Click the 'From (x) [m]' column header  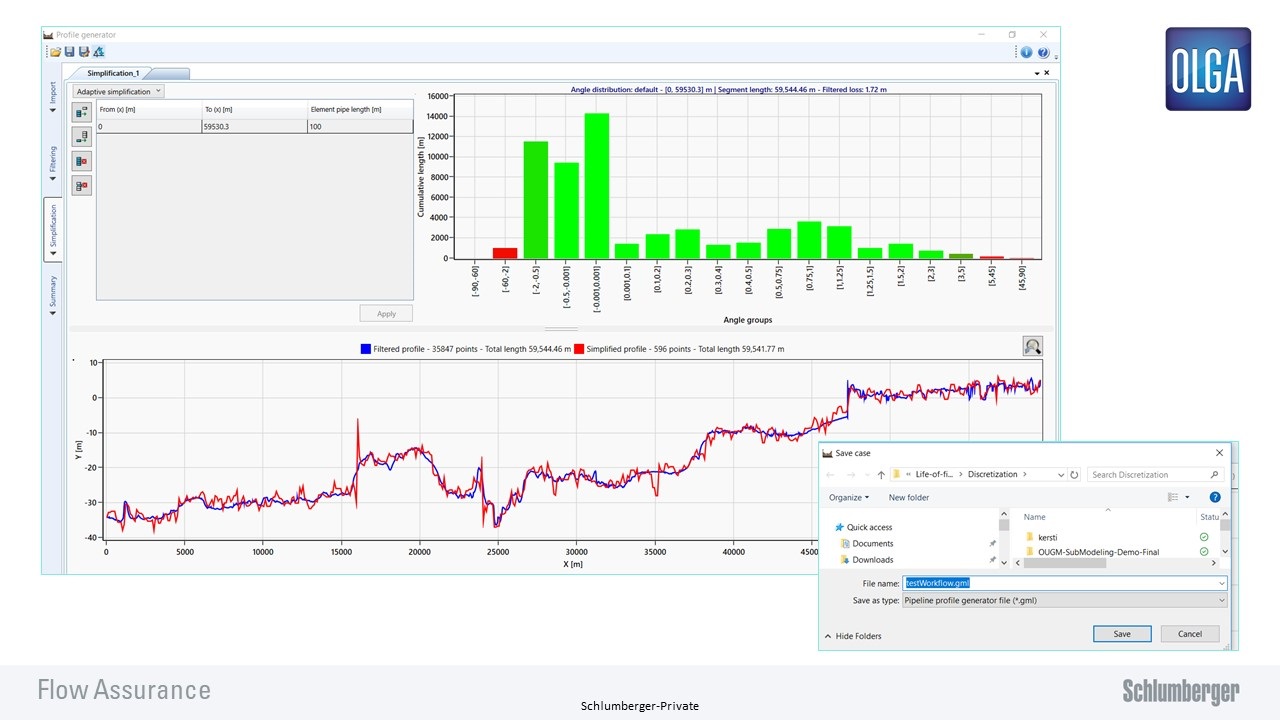(149, 109)
